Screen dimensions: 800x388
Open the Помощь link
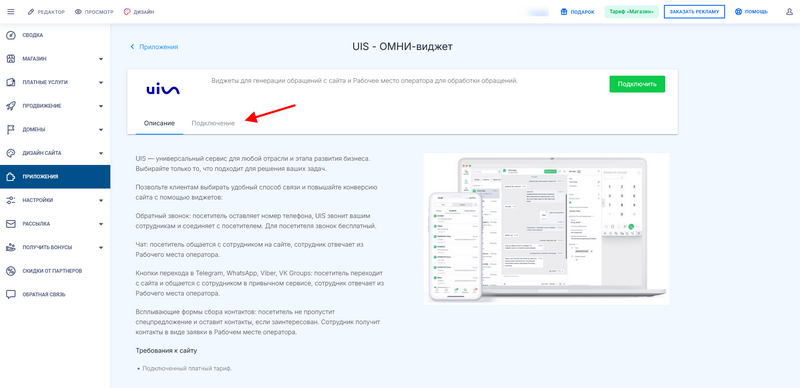pyautogui.click(x=751, y=12)
